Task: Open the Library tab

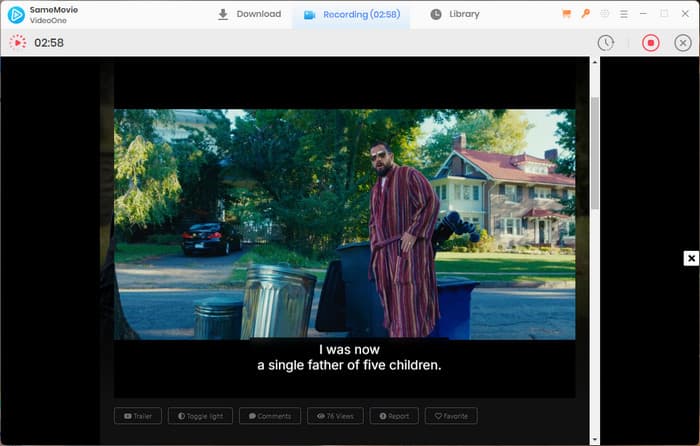Action: coord(455,14)
